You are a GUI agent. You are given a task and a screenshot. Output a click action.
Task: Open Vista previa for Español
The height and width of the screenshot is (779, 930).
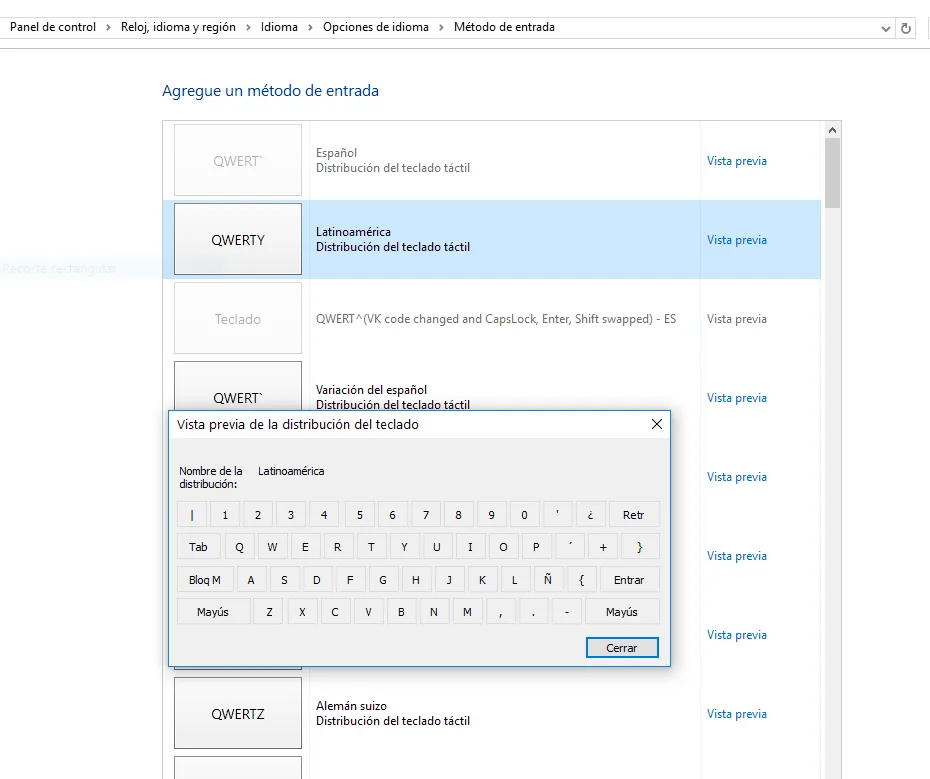(737, 161)
